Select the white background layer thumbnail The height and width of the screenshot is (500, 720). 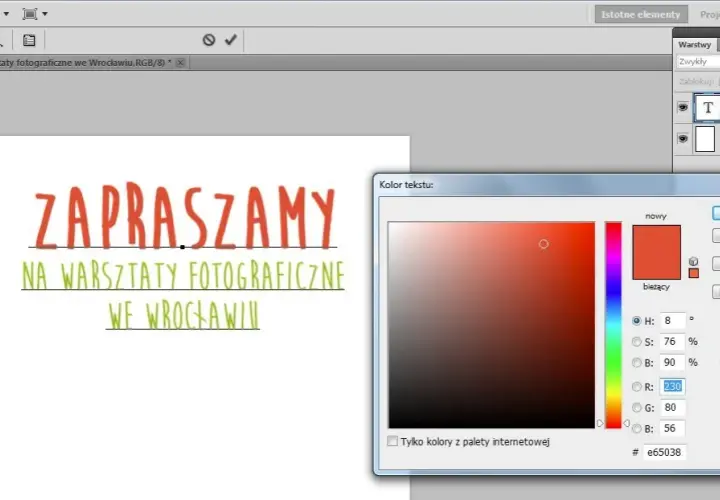[705, 139]
